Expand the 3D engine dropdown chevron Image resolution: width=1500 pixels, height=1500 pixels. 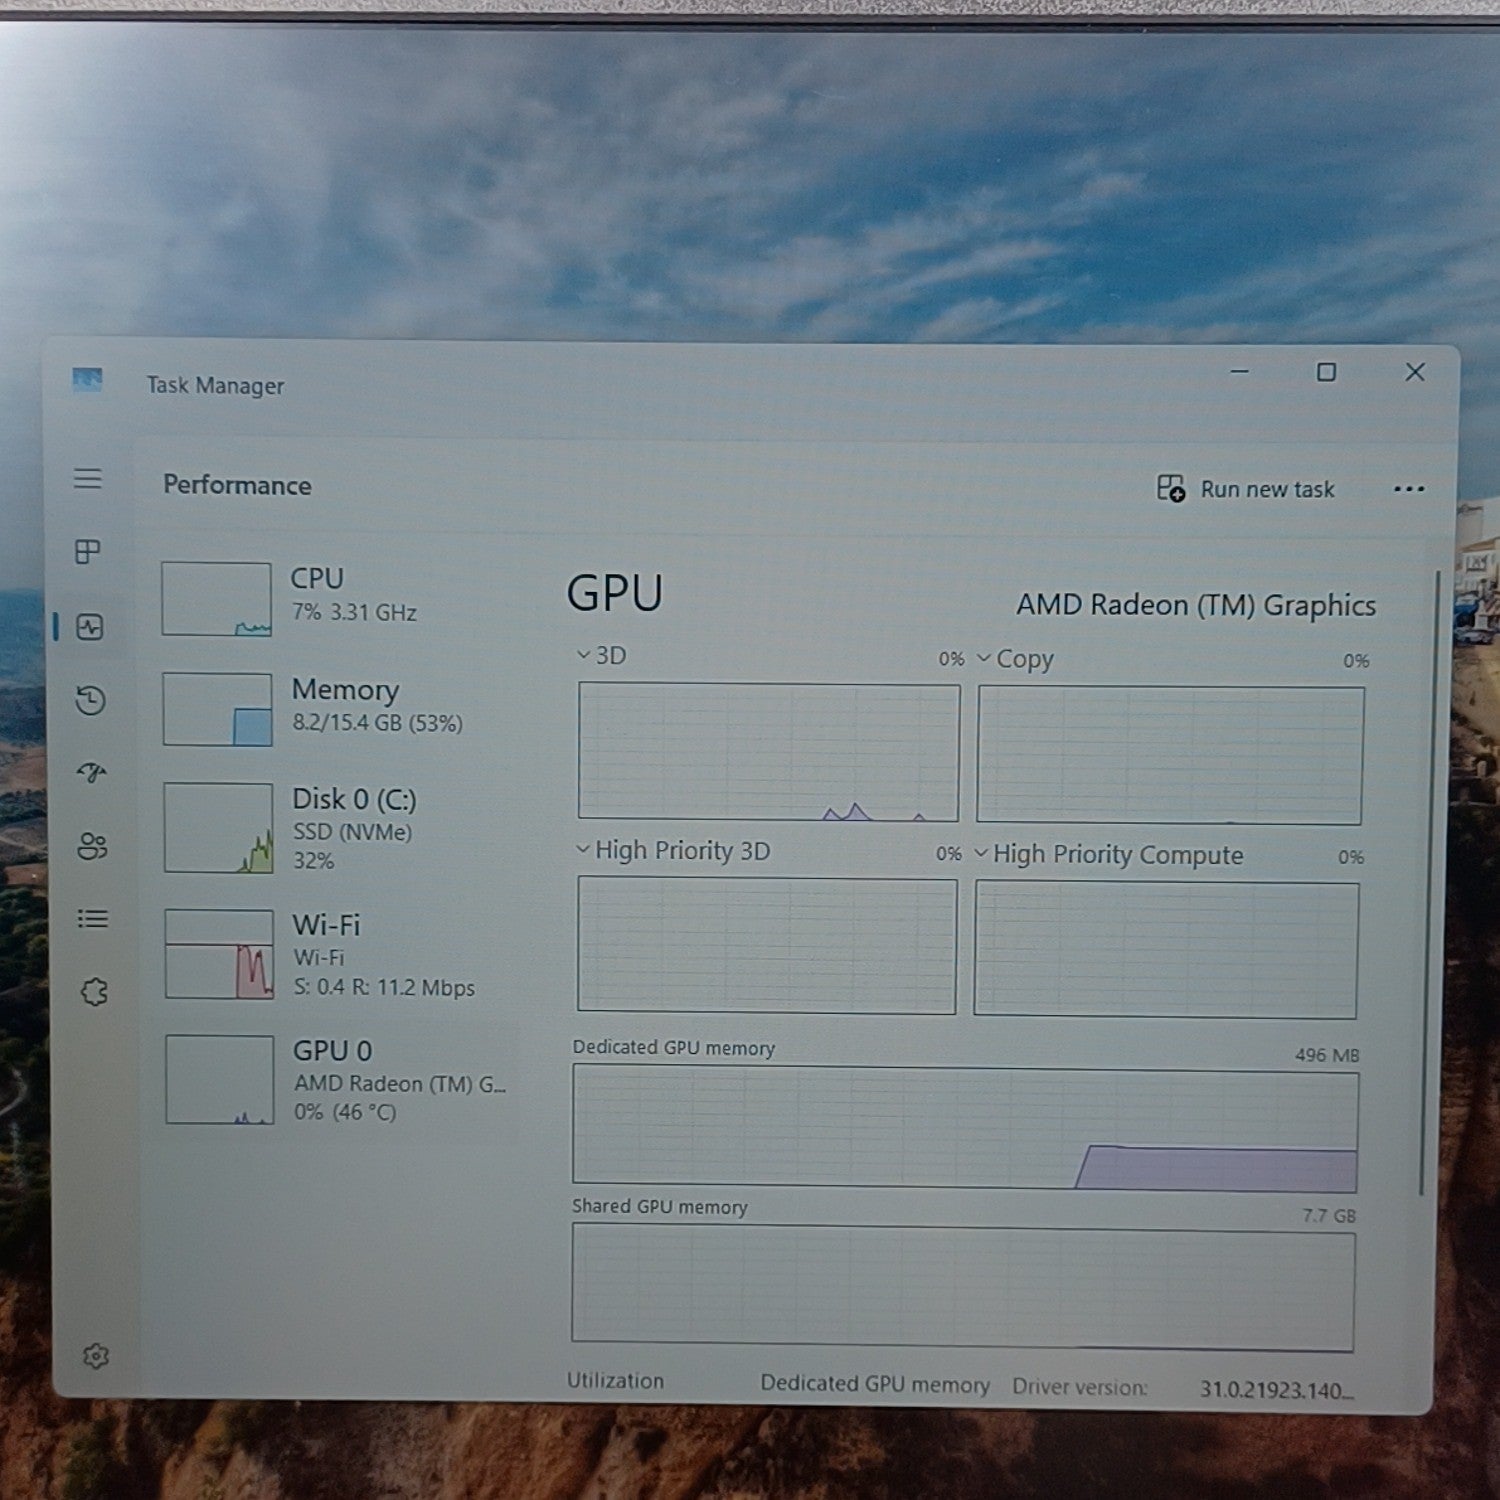click(583, 655)
